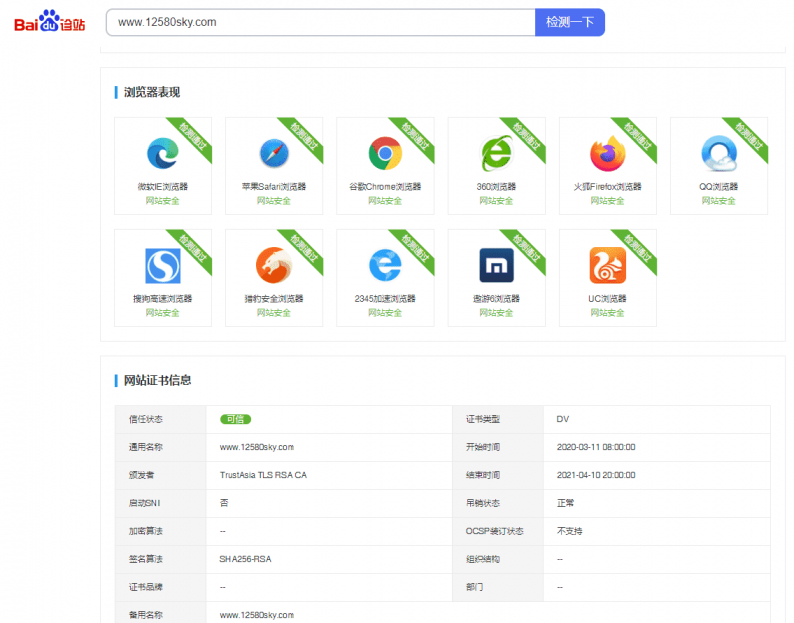
Task: Click 360浏览器 label text
Action: (x=496, y=187)
